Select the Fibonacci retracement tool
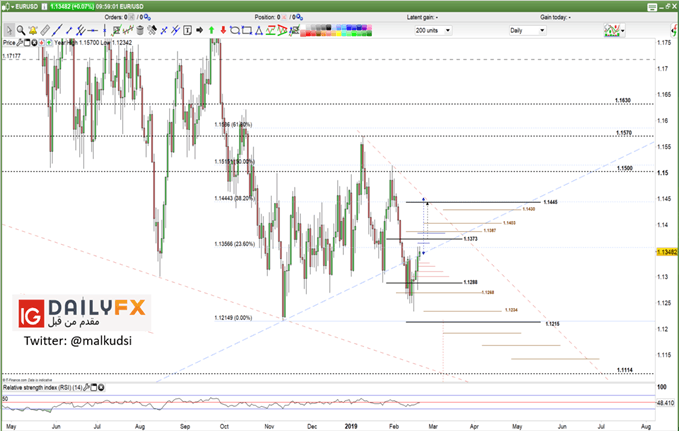The width and height of the screenshot is (679, 431). point(271,30)
